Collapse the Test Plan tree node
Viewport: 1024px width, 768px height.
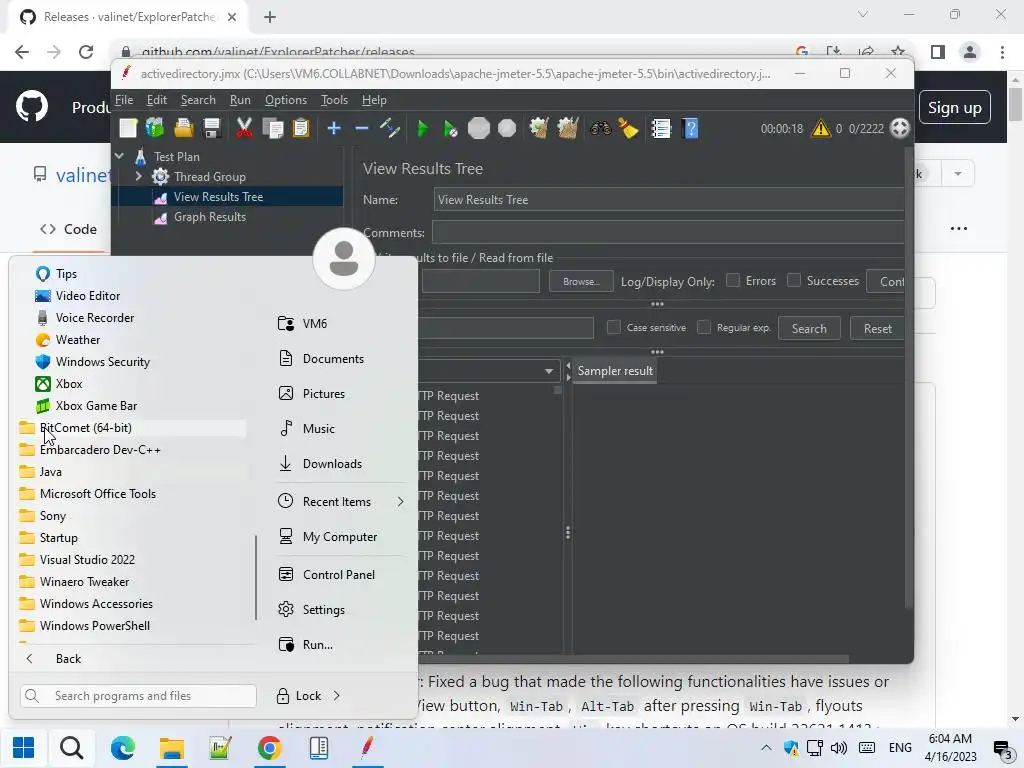pos(120,156)
